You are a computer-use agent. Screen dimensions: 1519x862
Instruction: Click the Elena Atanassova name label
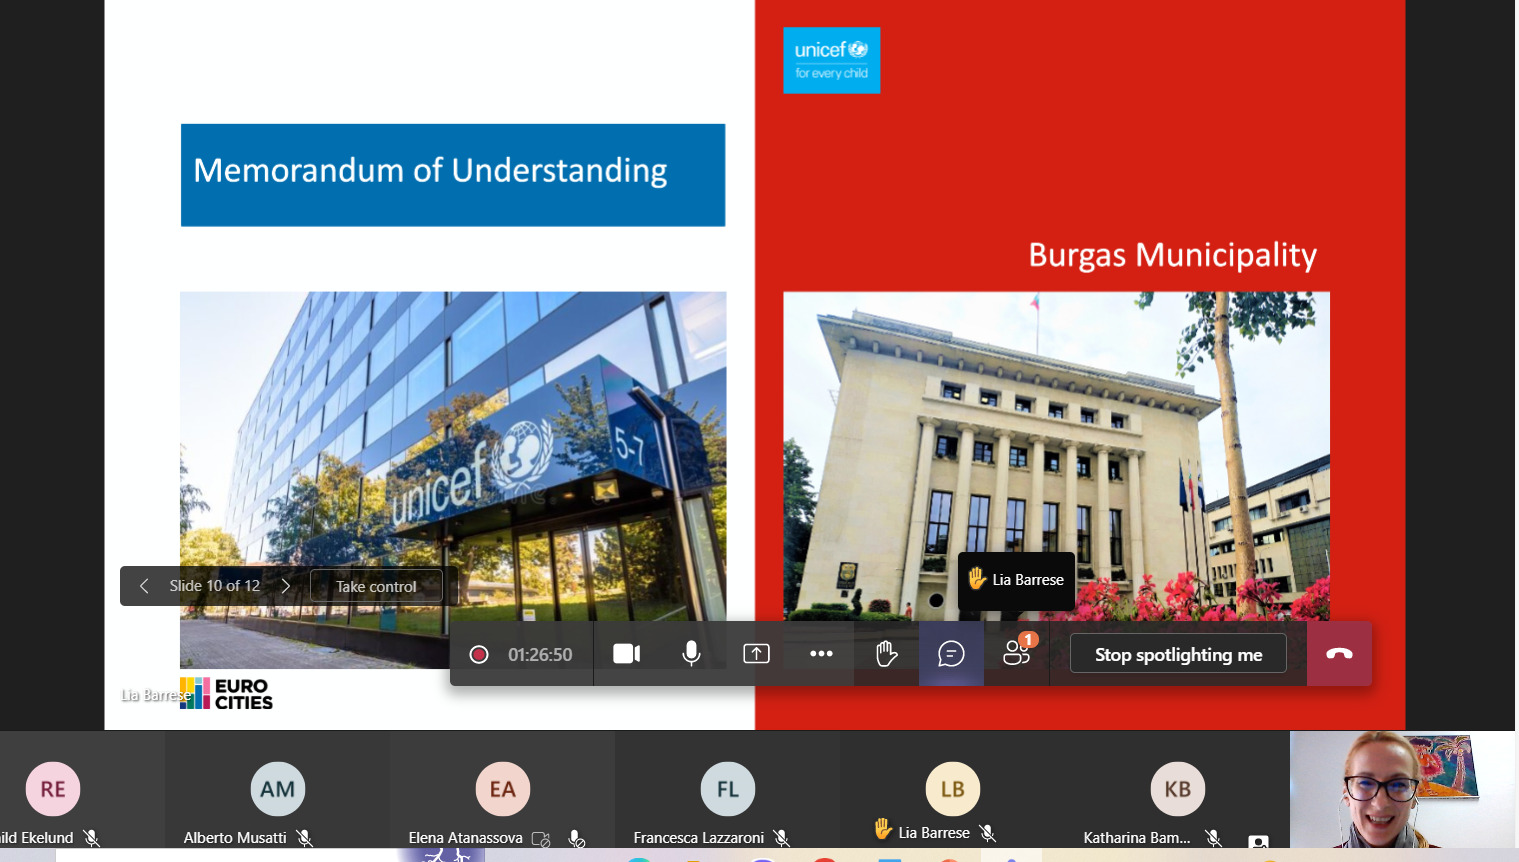click(x=466, y=838)
